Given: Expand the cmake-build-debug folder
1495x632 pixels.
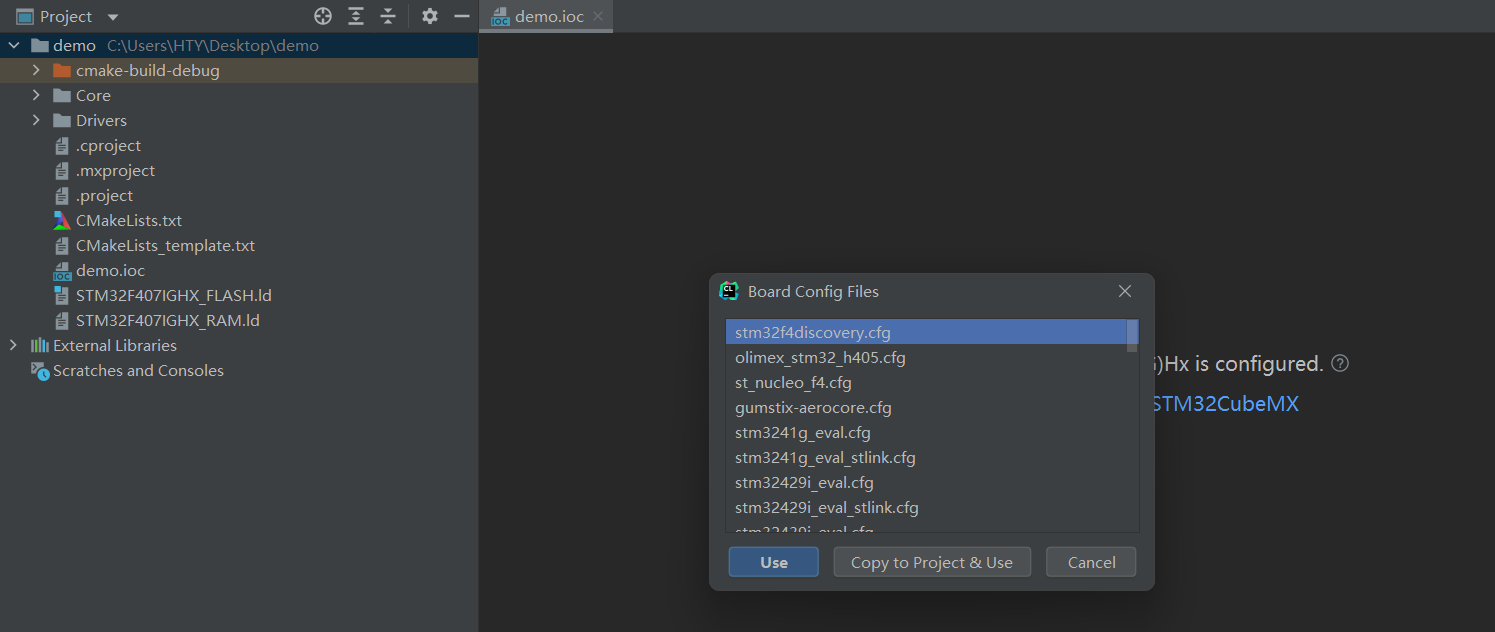Looking at the screenshot, I should [36, 71].
